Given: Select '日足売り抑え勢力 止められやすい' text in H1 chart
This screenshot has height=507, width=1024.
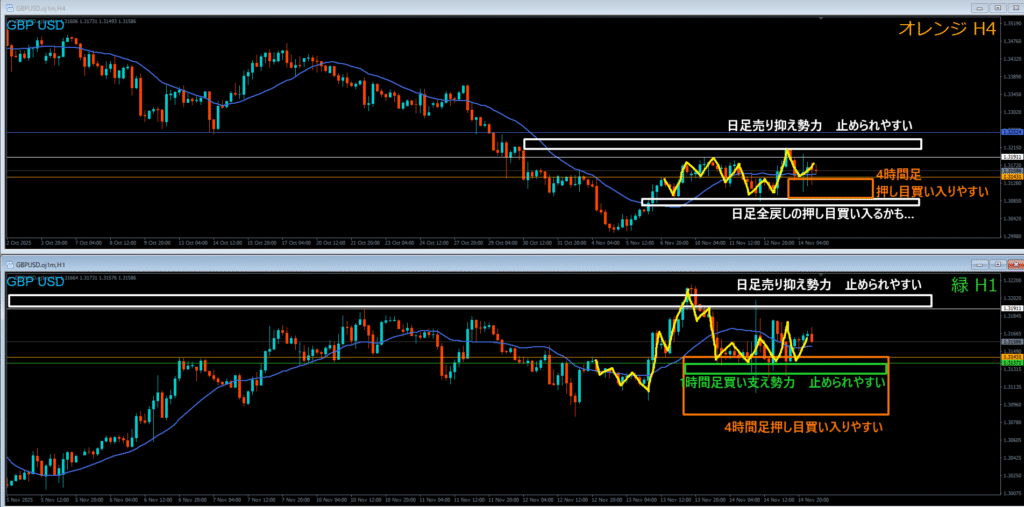Looking at the screenshot, I should tap(829, 285).
